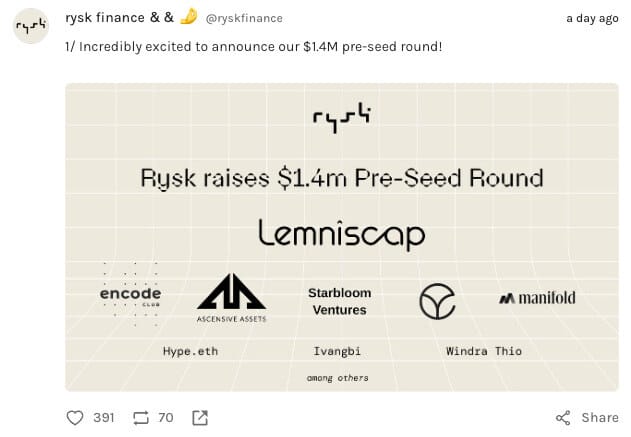Image resolution: width=631 pixels, height=437 pixels.
Task: Click the Manifold logo
Action: 537,298
